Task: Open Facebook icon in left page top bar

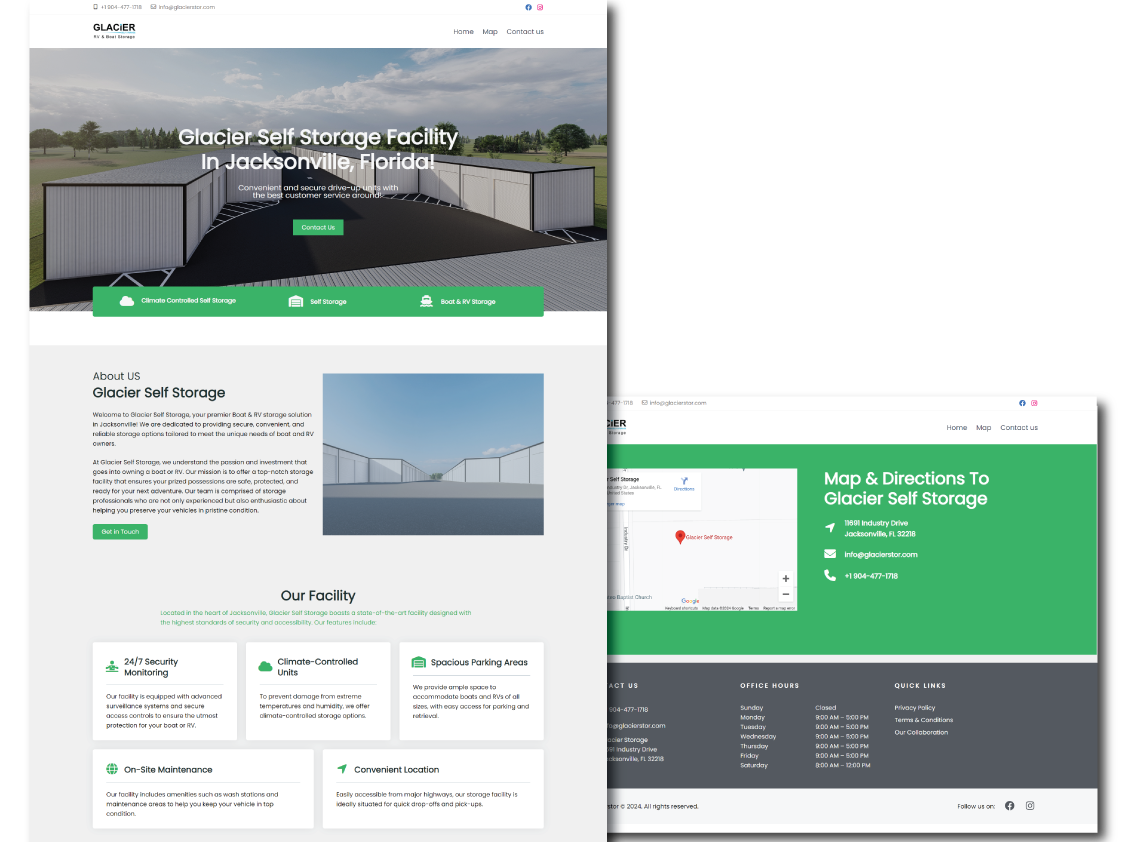Action: pos(528,7)
